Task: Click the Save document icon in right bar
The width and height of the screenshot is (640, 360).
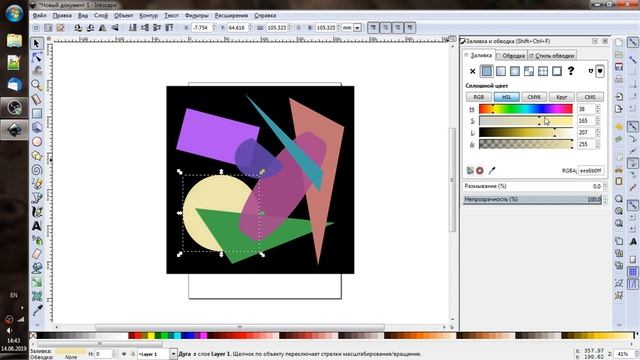Action: click(619, 67)
